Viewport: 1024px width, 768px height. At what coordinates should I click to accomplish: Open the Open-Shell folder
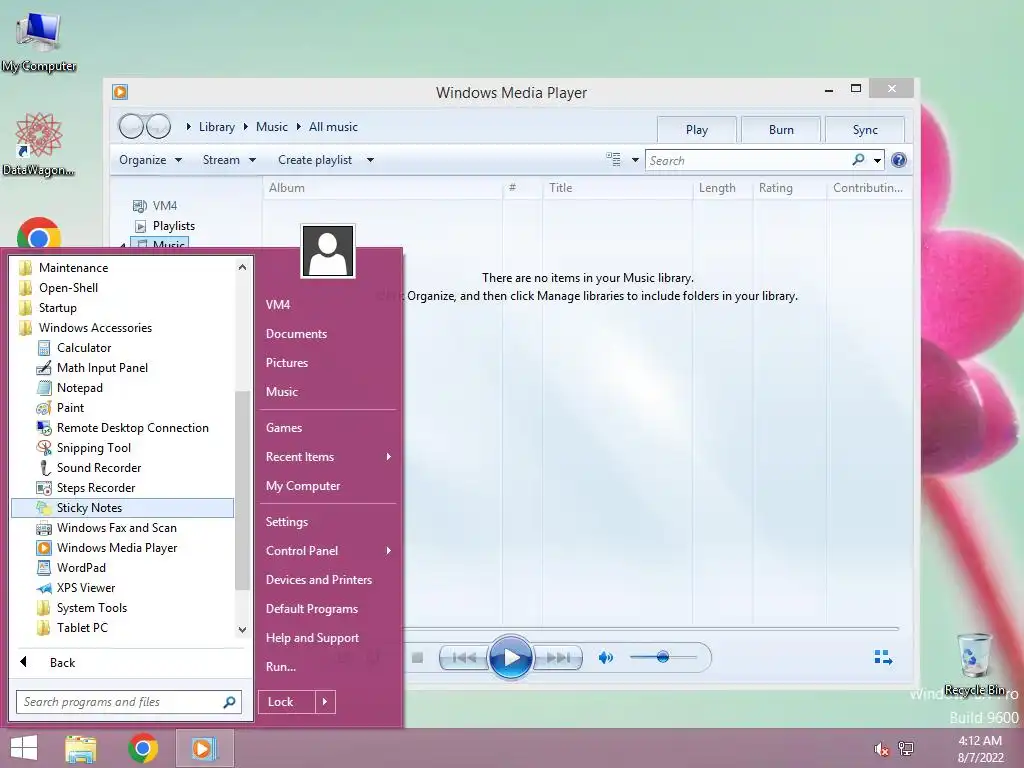(x=68, y=287)
